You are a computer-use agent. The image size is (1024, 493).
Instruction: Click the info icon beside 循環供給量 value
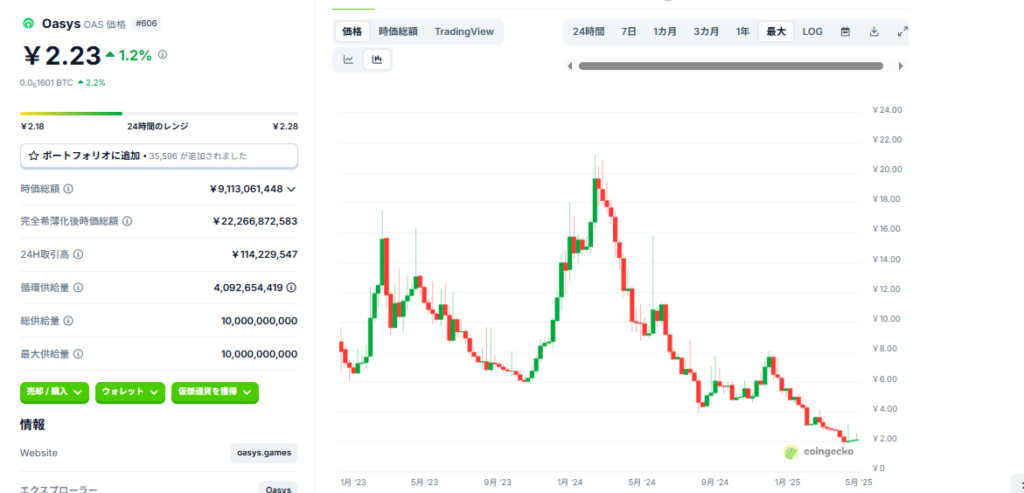point(291,288)
